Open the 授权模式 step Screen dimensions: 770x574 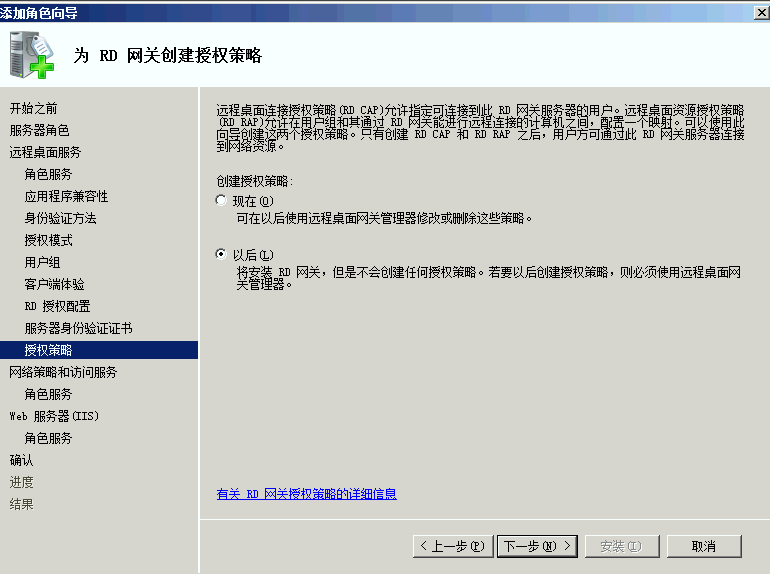click(x=48, y=240)
